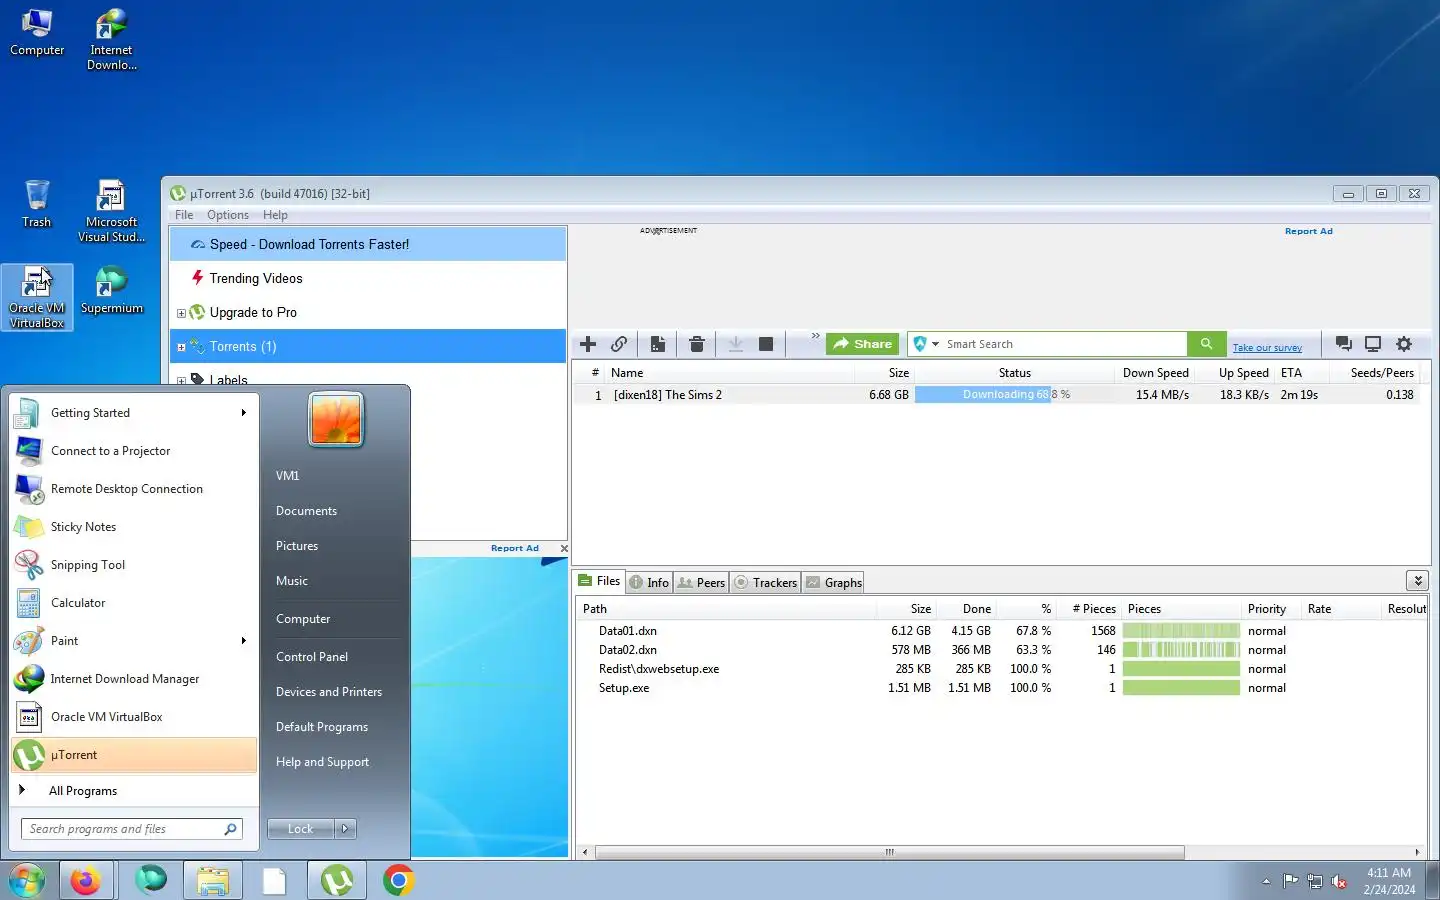Launch the Snipping Tool

click(134, 565)
